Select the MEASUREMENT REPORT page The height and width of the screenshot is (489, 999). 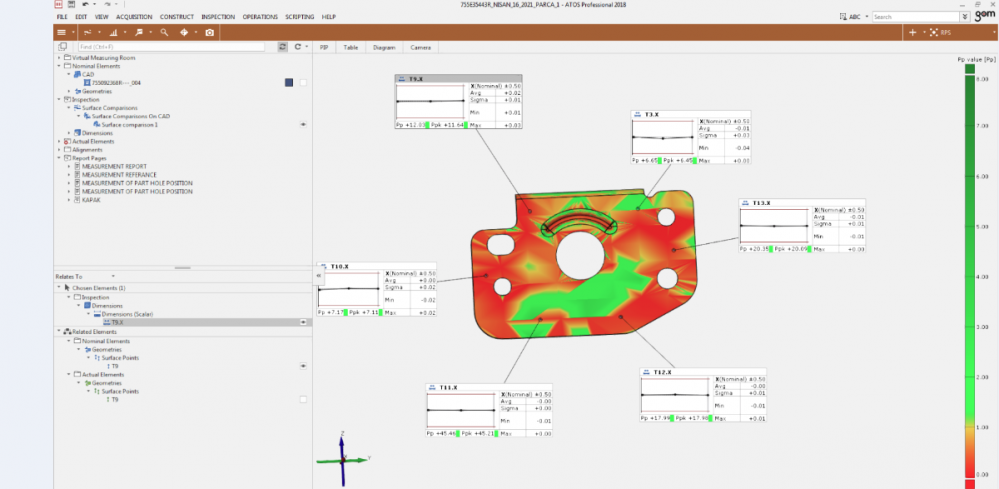pos(108,166)
